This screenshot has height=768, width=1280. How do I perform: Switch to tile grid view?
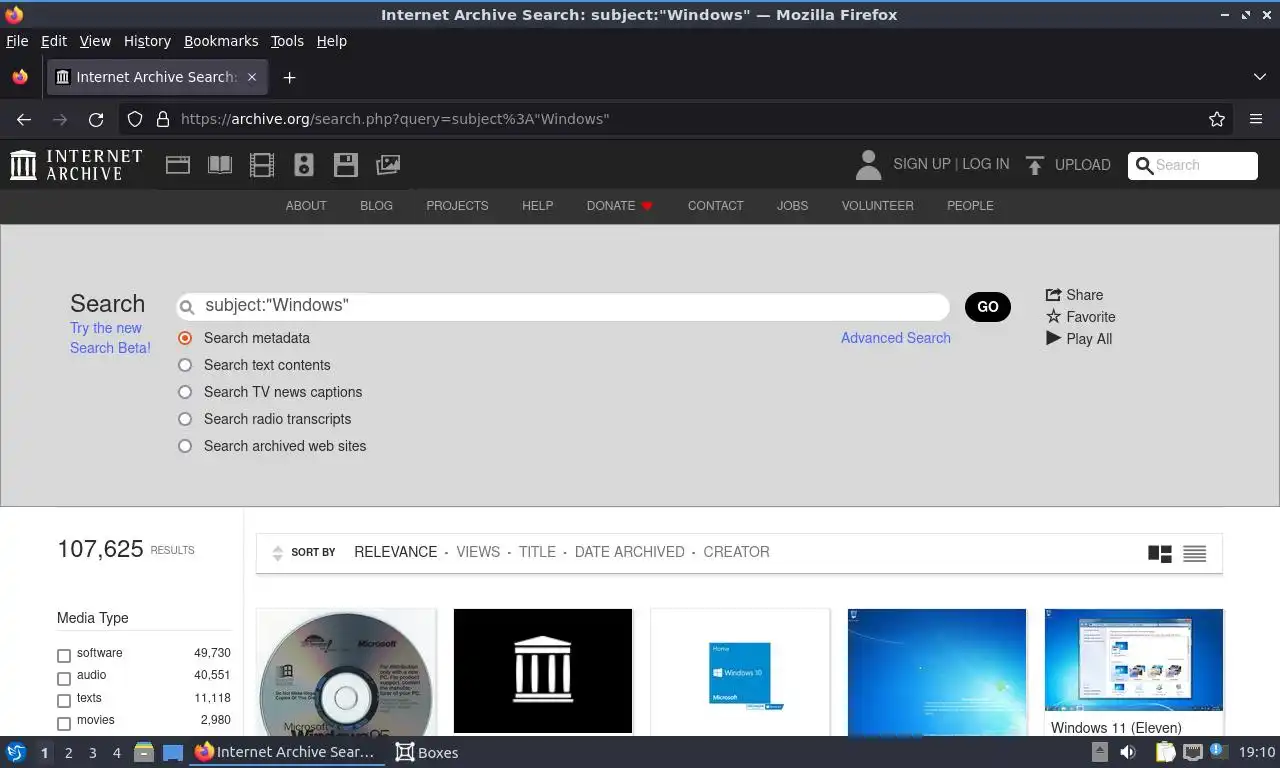tap(1160, 553)
